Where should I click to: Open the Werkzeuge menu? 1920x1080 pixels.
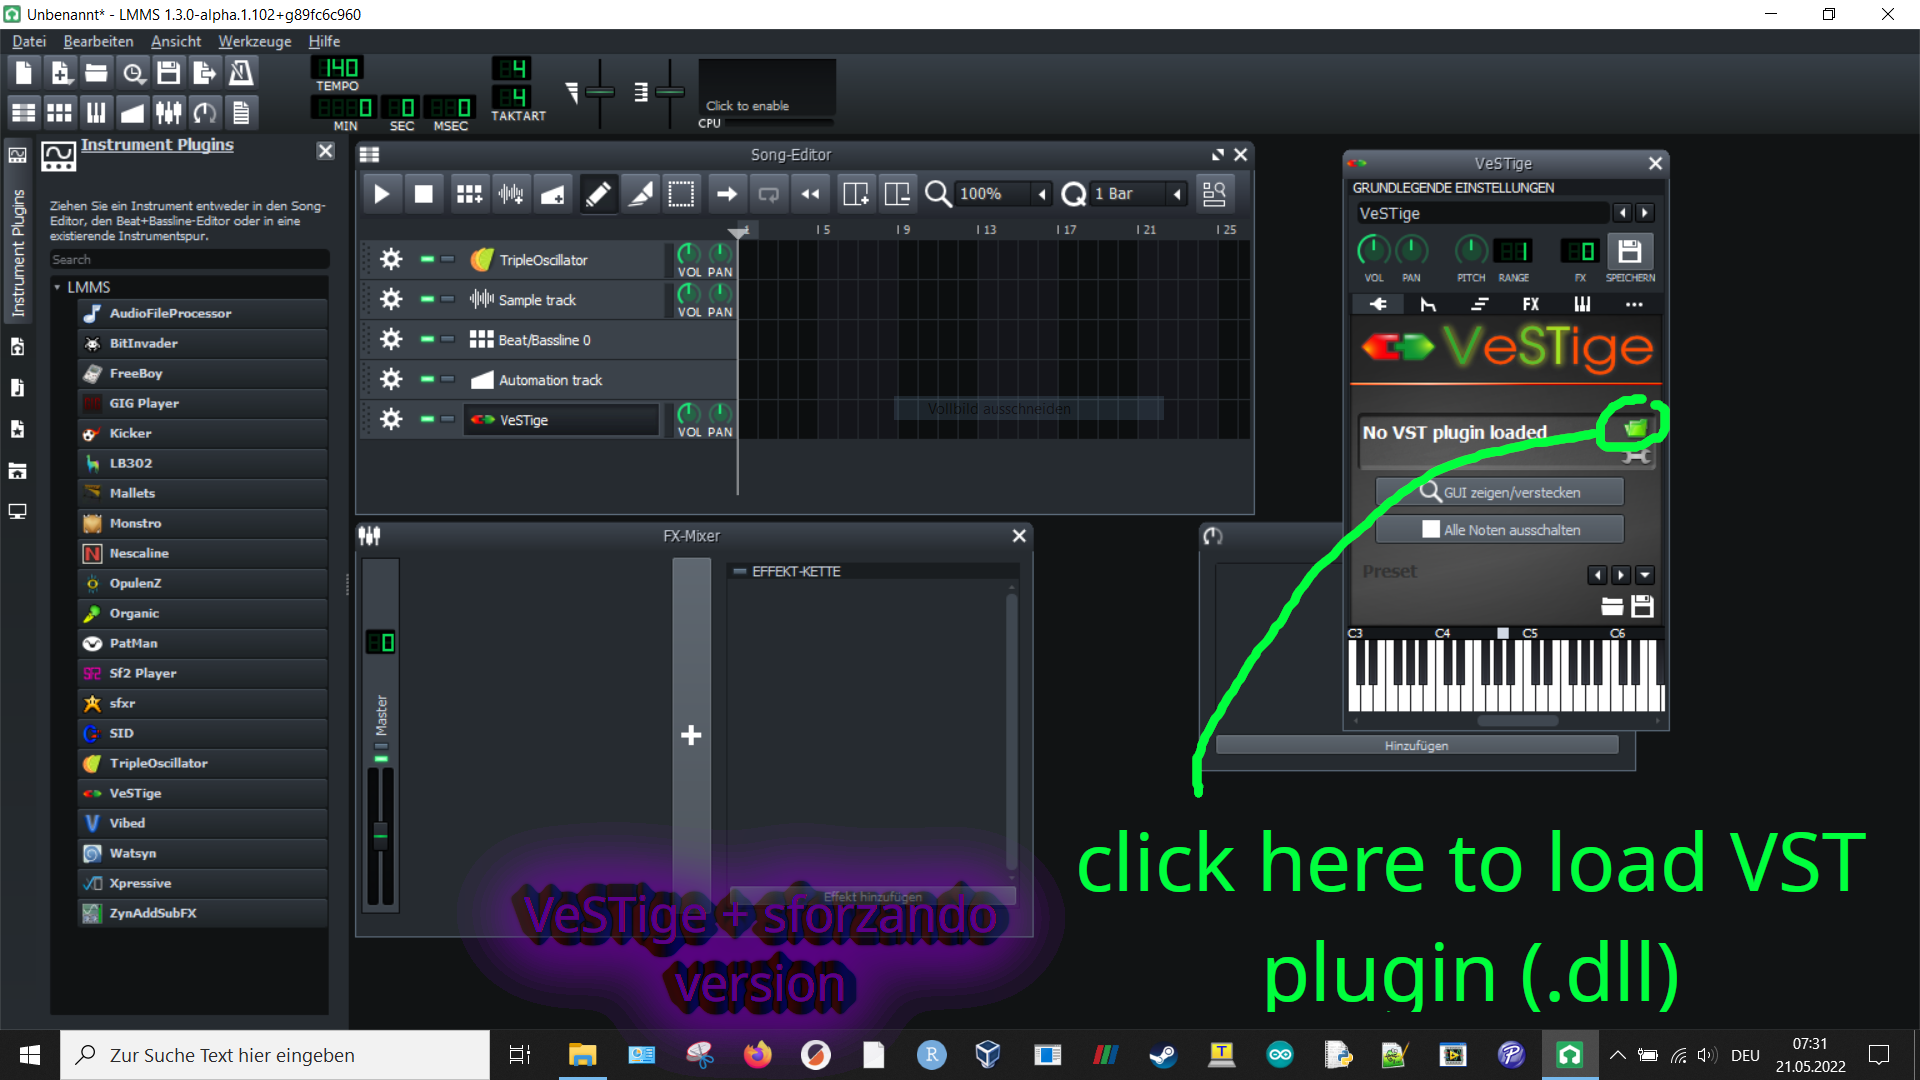pos(252,41)
